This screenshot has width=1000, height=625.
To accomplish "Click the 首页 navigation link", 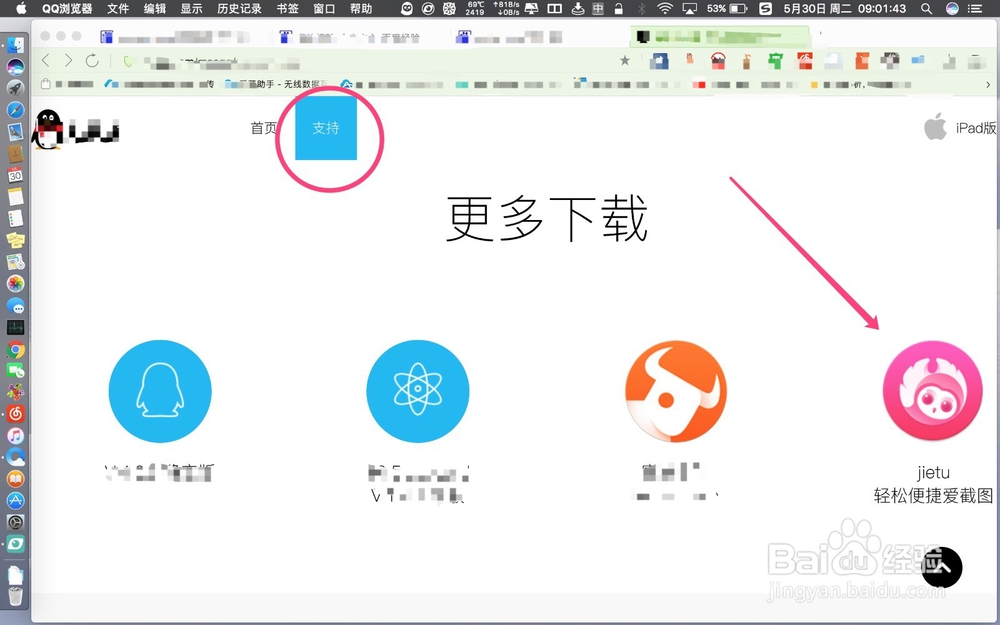I will [264, 127].
